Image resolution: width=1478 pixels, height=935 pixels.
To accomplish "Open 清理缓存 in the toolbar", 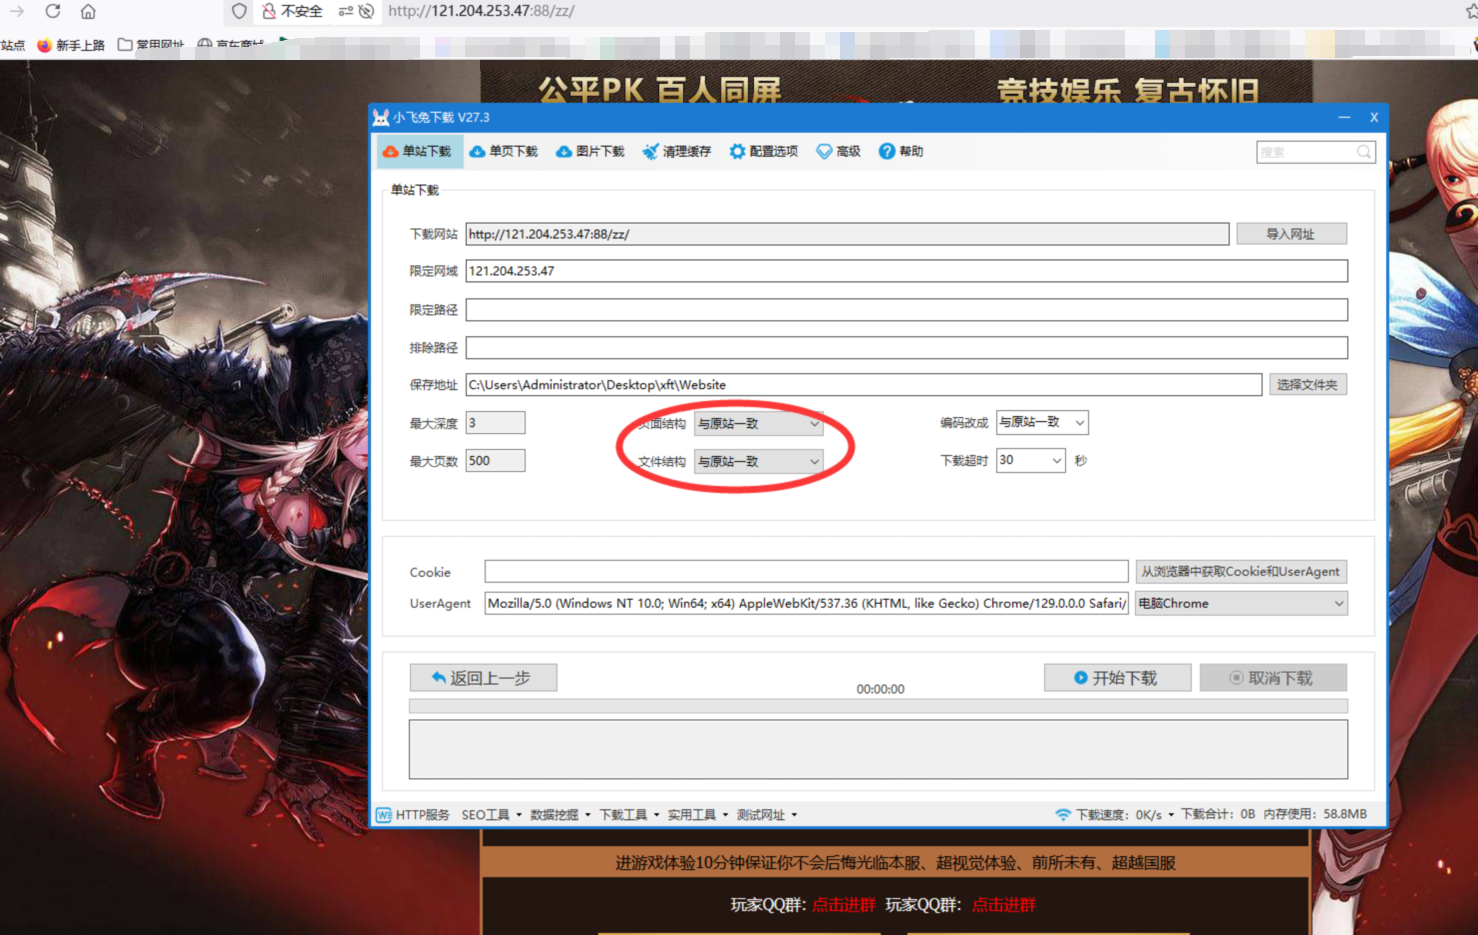I will click(677, 152).
